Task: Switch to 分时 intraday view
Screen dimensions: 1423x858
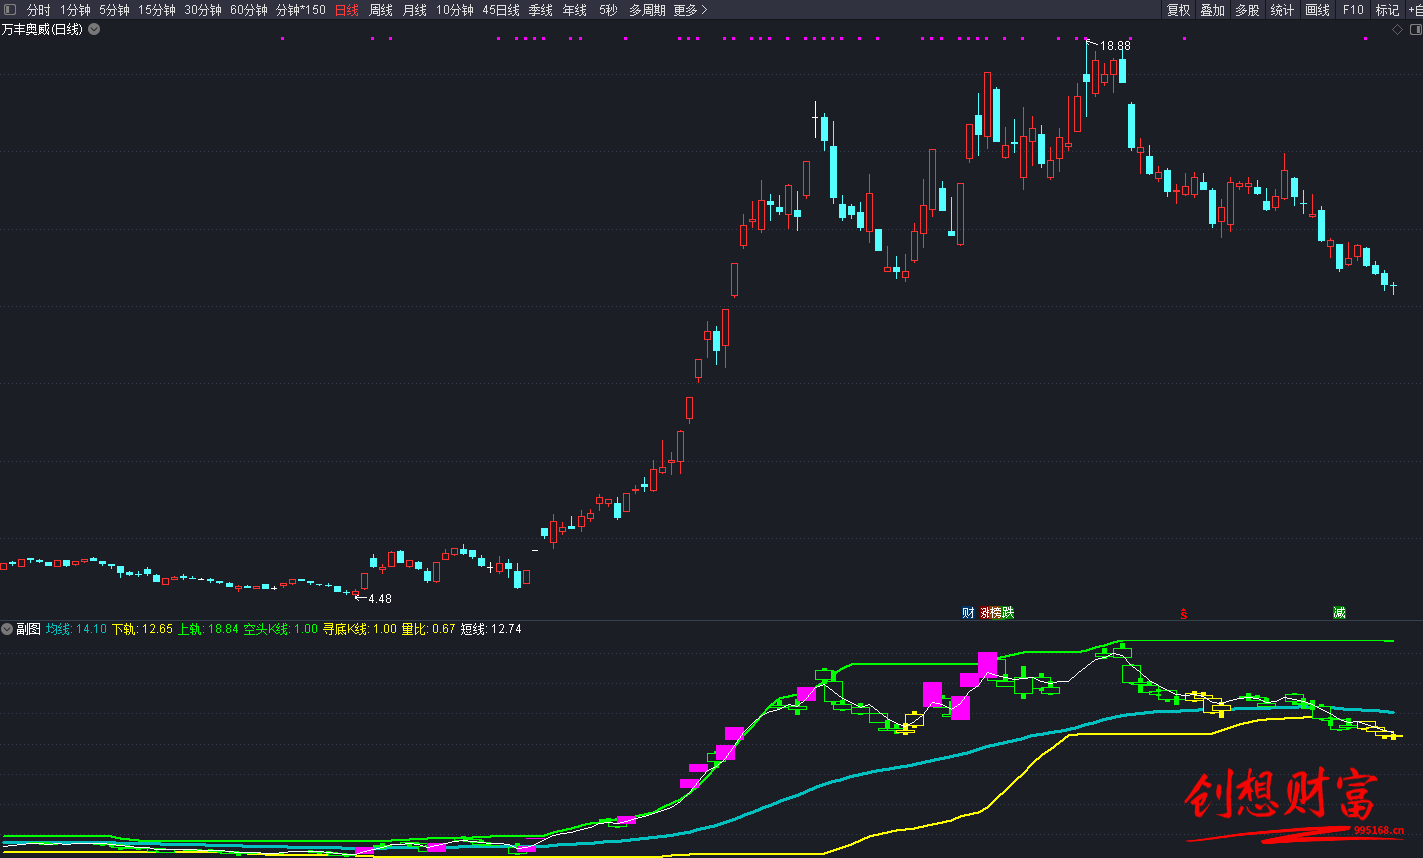Action: [38, 10]
